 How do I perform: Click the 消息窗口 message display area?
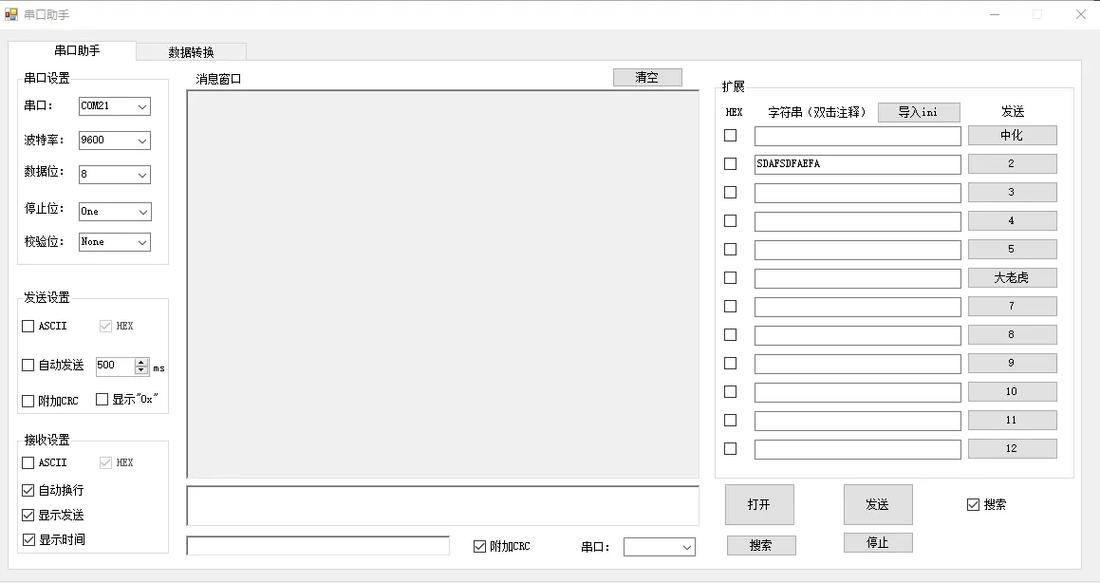tap(443, 284)
